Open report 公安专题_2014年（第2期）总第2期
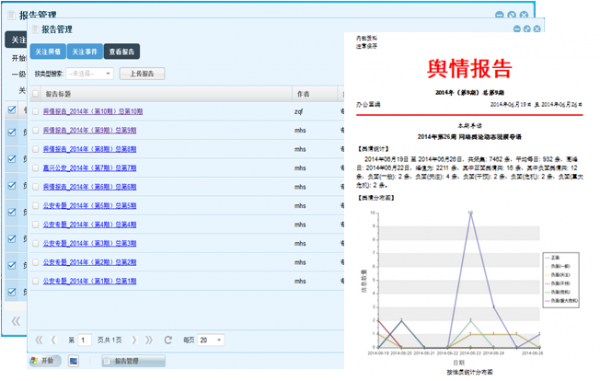This screenshot has height=381, width=600. tap(90, 262)
